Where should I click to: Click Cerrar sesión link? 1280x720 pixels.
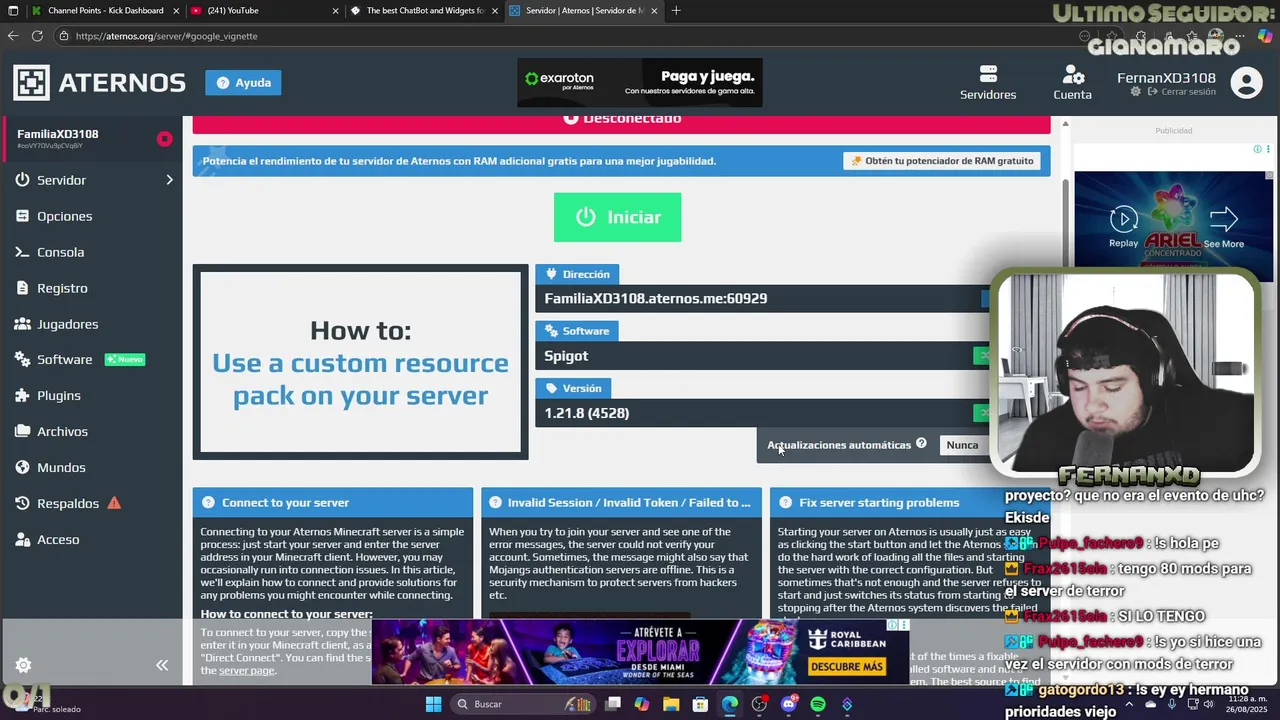pyautogui.click(x=1182, y=92)
